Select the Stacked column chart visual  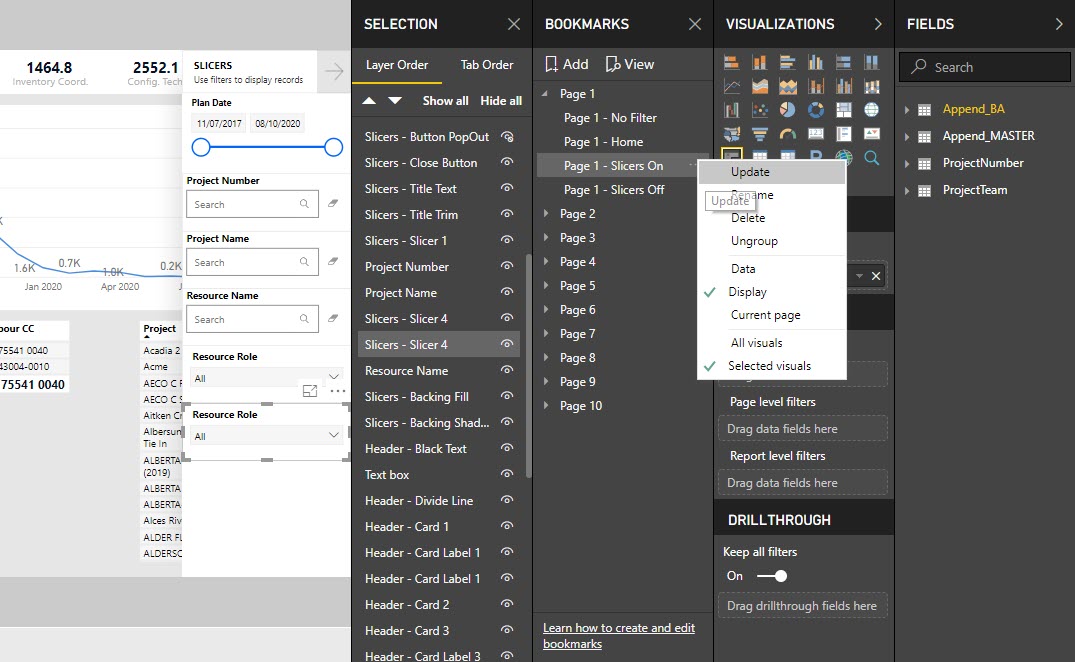pyautogui.click(x=760, y=63)
